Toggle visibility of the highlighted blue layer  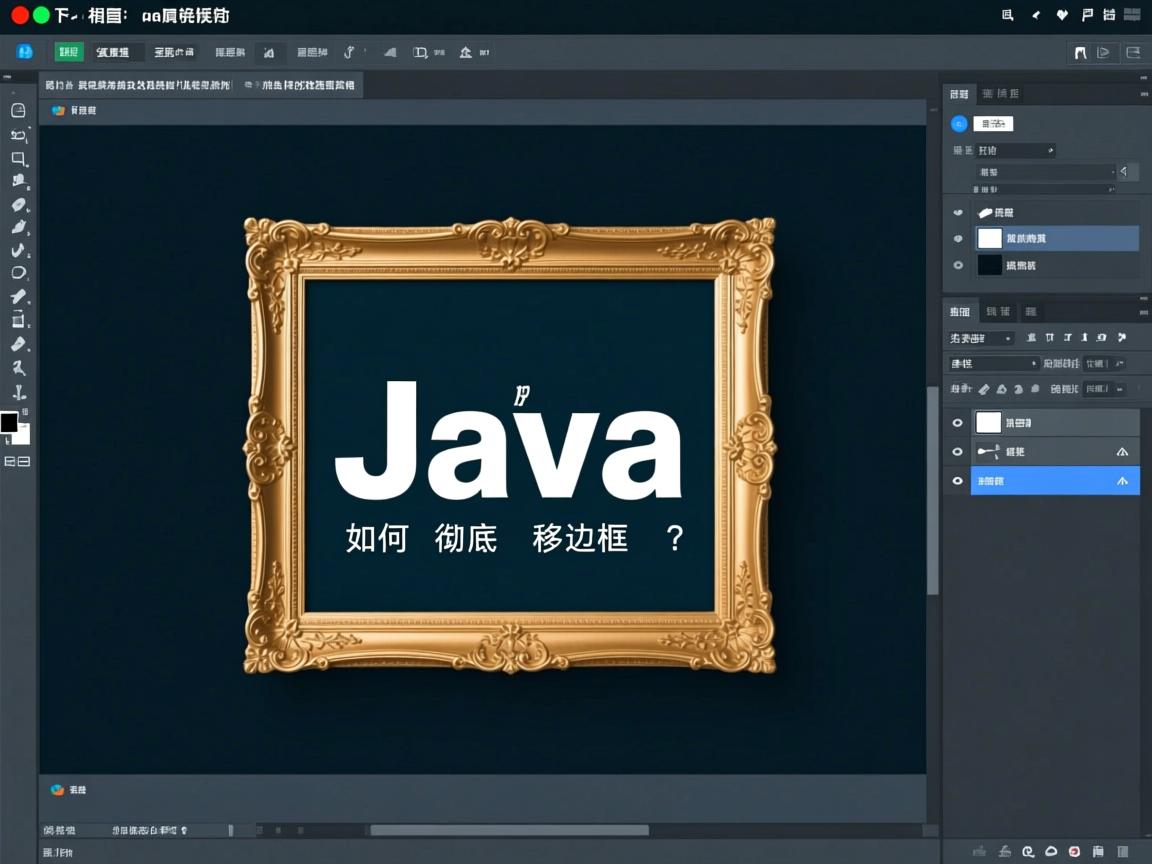(957, 480)
